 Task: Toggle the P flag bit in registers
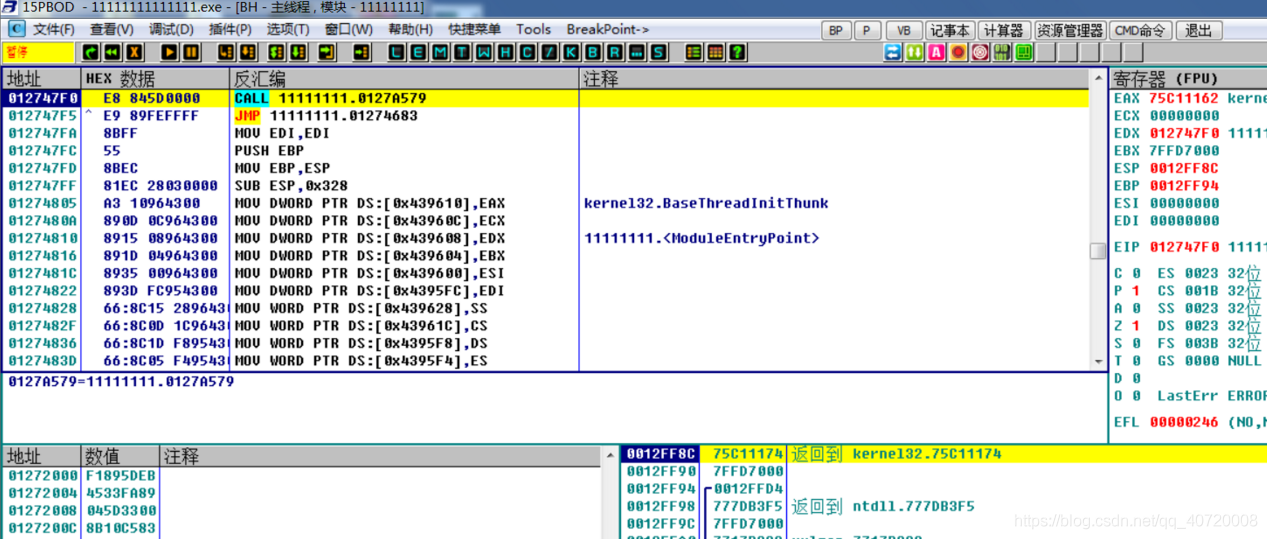coord(1137,291)
